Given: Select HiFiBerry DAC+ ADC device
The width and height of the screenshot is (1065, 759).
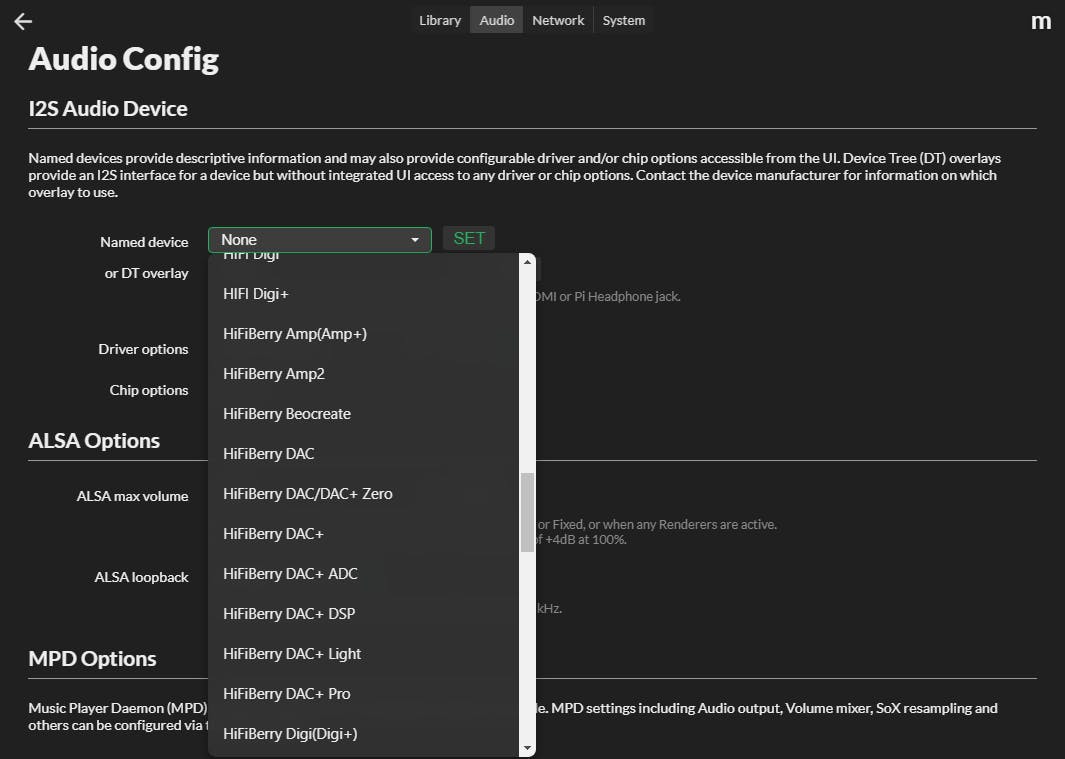Looking at the screenshot, I should tap(289, 574).
